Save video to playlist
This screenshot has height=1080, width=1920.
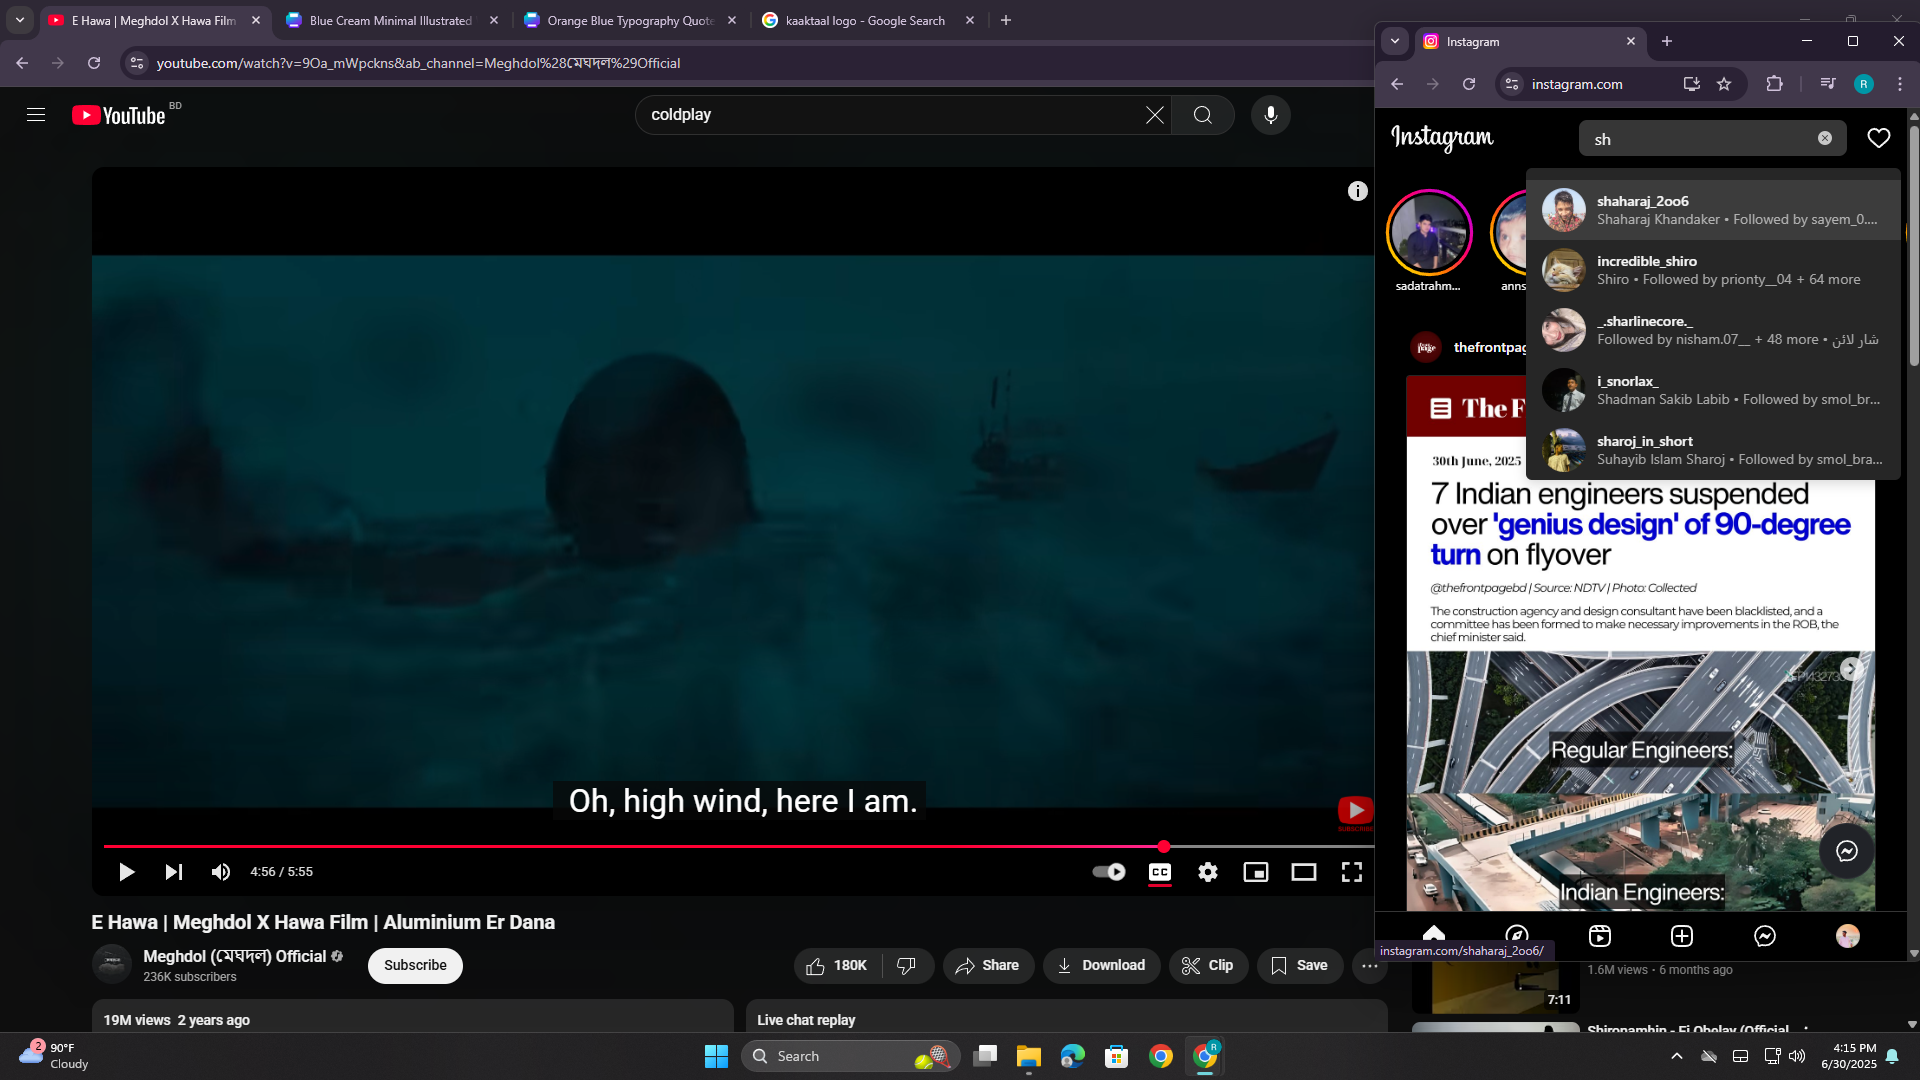pyautogui.click(x=1300, y=965)
